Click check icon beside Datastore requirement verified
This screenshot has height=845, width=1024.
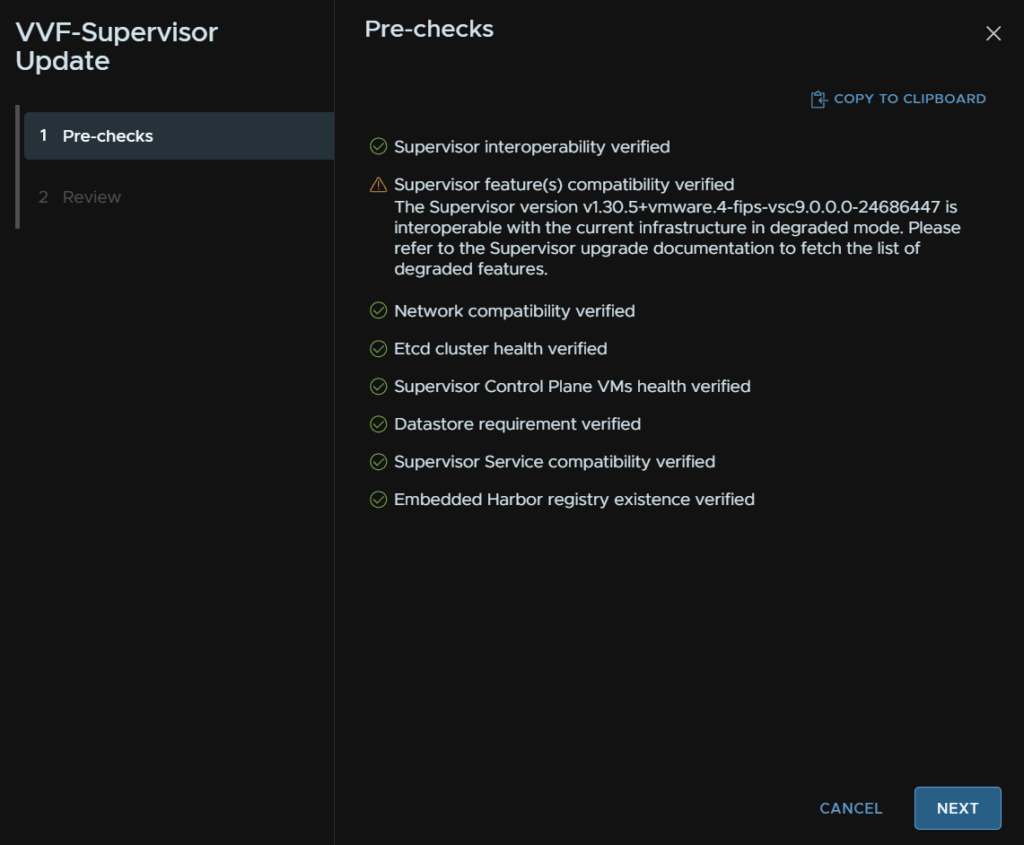[378, 424]
